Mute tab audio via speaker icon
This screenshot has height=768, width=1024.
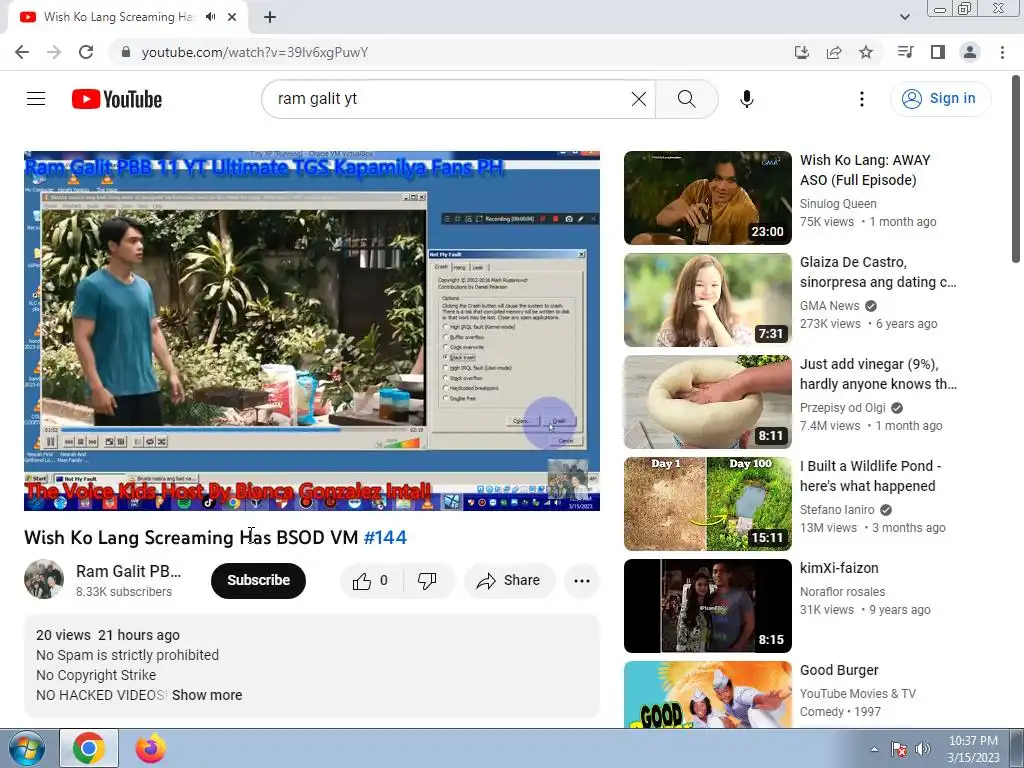(210, 17)
